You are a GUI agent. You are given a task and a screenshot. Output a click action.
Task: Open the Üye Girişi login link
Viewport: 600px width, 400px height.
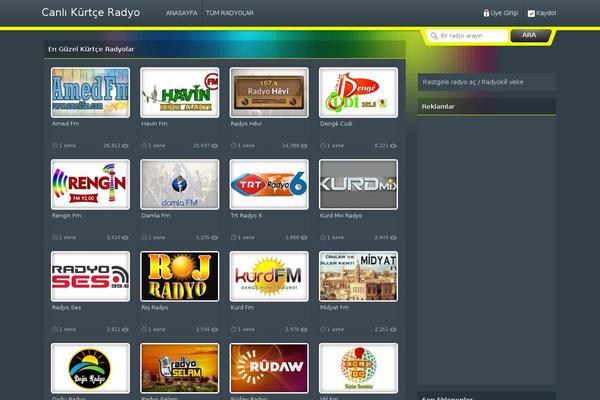coord(504,13)
